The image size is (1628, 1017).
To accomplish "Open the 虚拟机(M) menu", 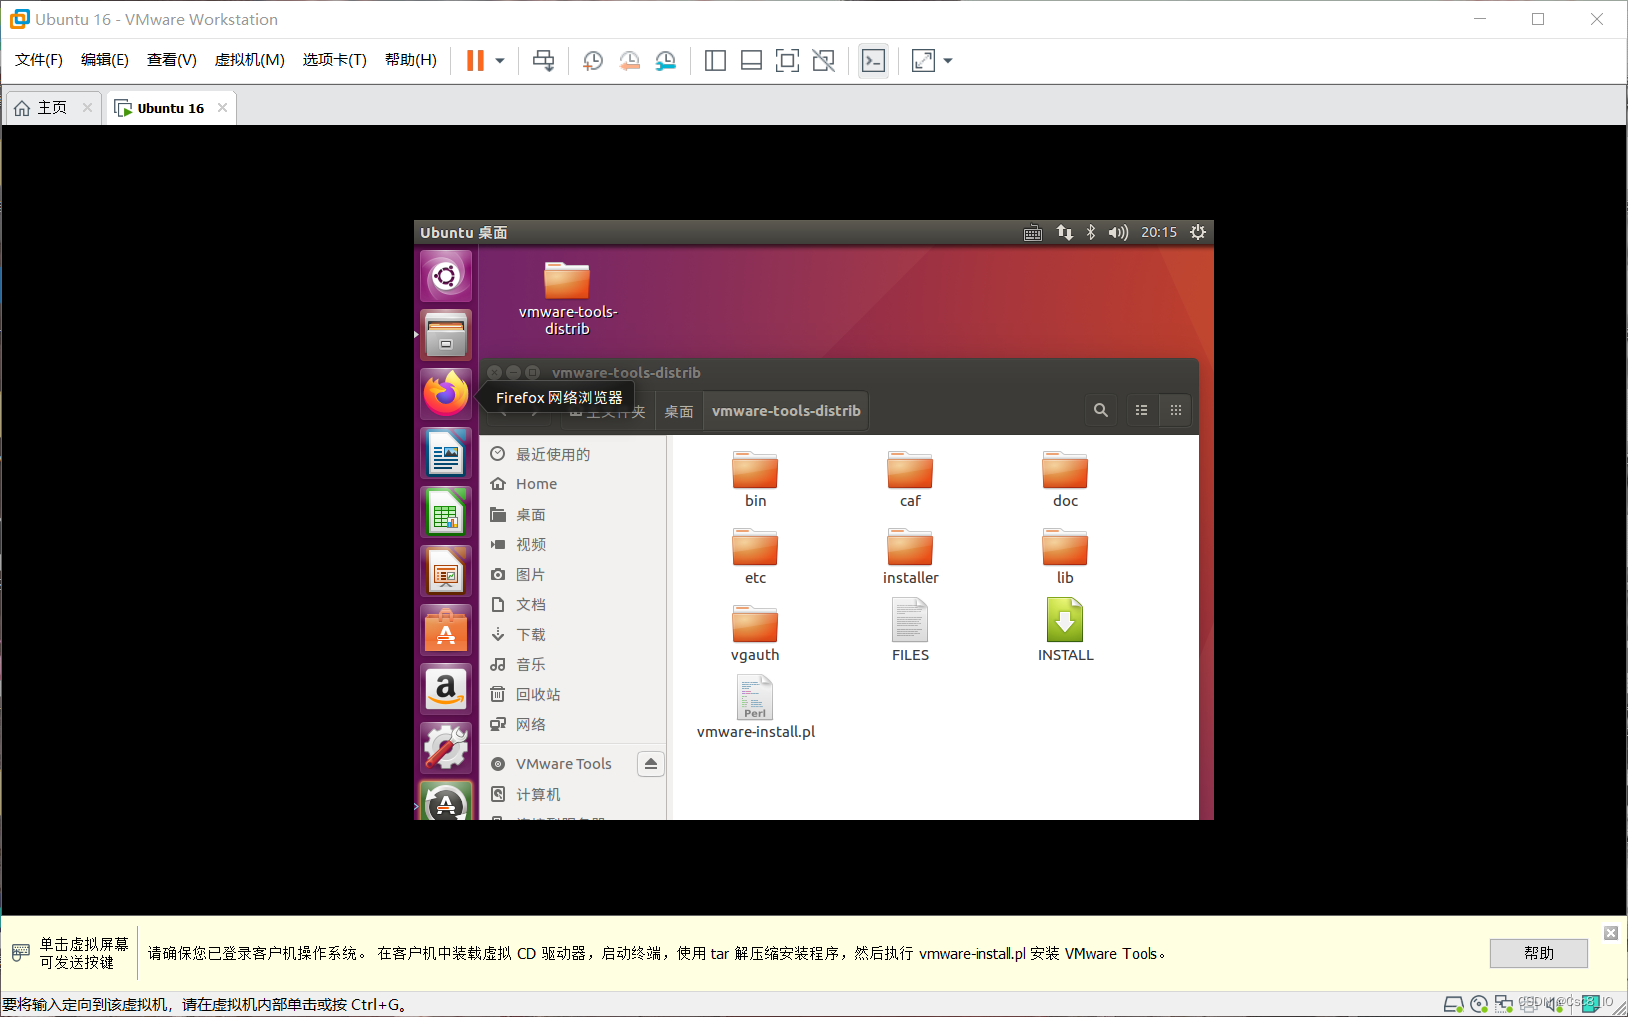I will point(250,60).
